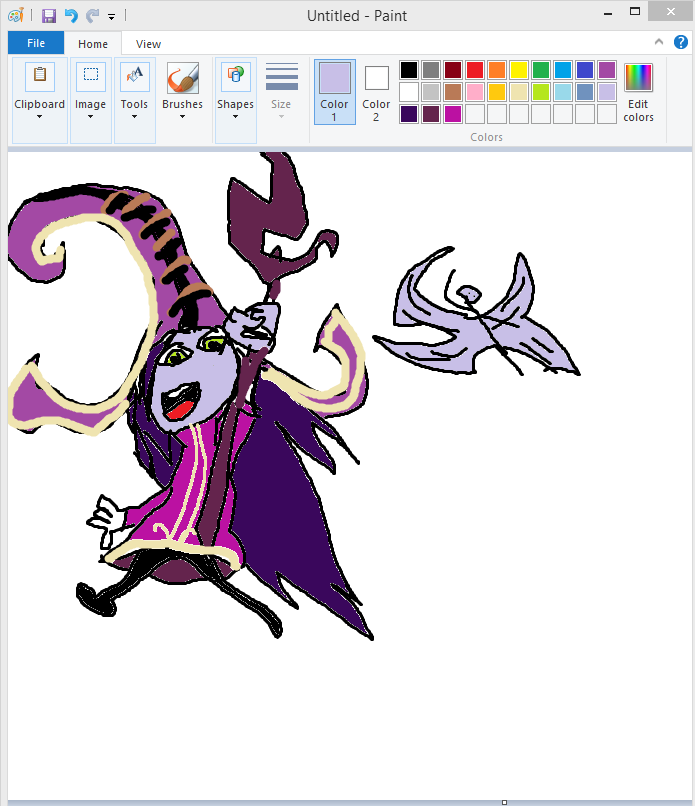Close the Paint window
The width and height of the screenshot is (695, 806).
(x=670, y=11)
